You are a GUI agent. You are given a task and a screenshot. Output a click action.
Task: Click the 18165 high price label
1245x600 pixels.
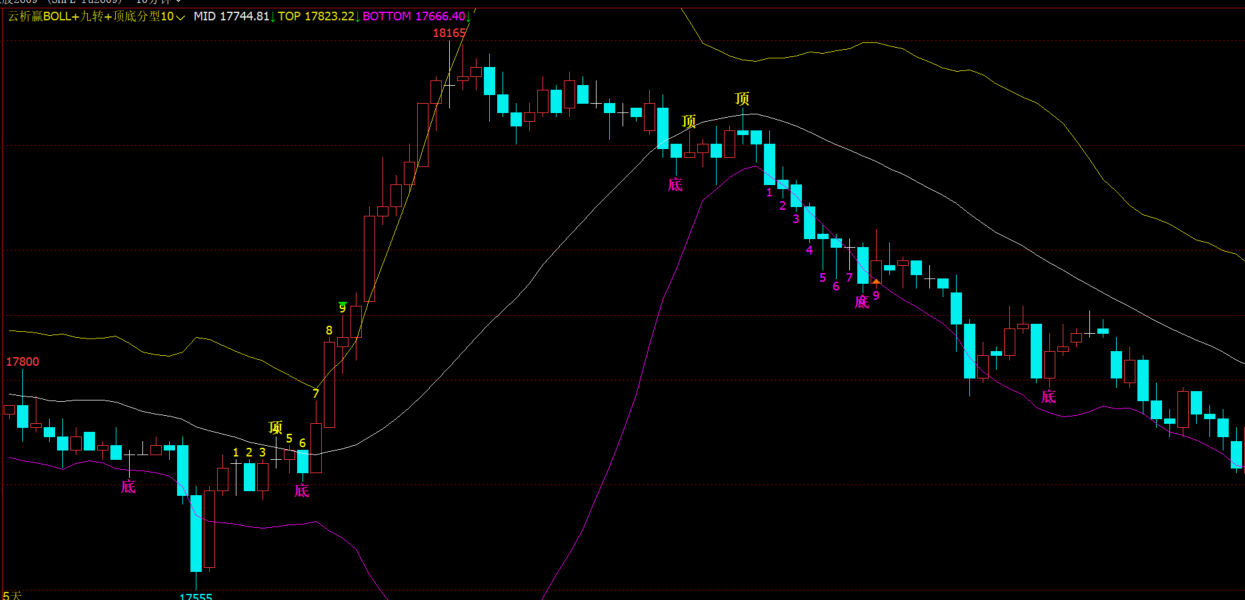click(449, 33)
